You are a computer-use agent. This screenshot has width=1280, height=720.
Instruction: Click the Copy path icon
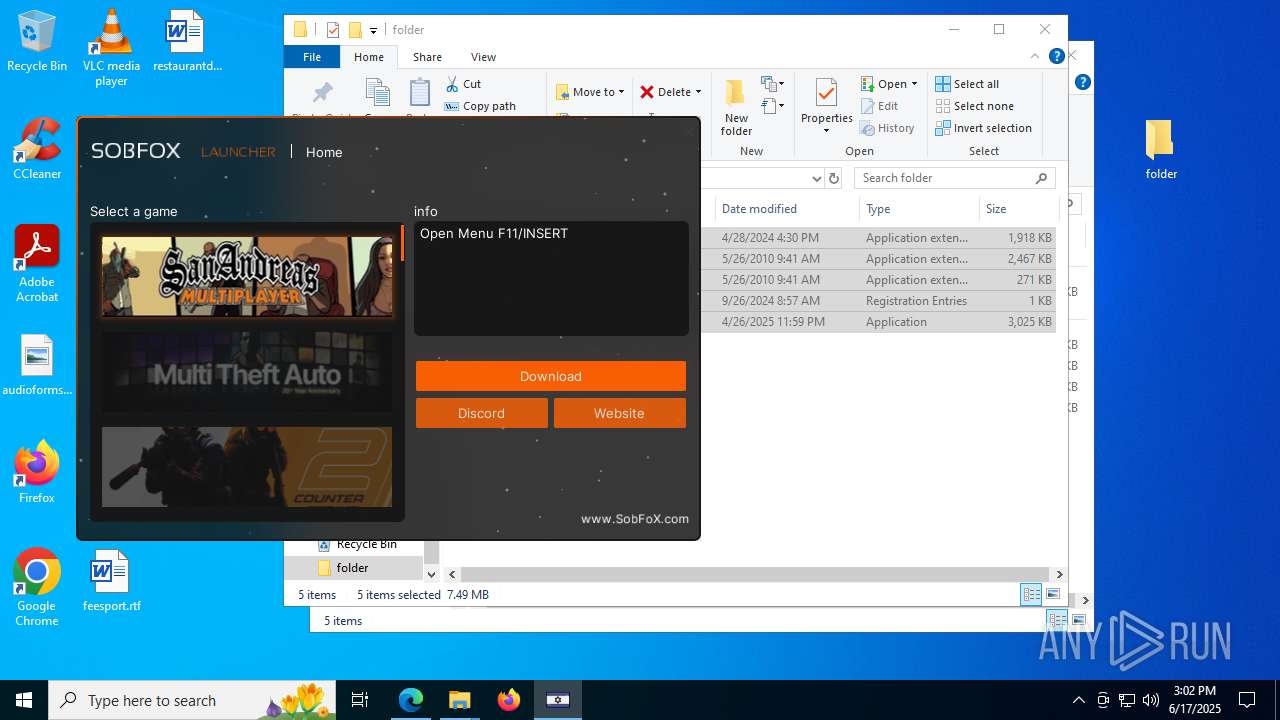(x=452, y=106)
